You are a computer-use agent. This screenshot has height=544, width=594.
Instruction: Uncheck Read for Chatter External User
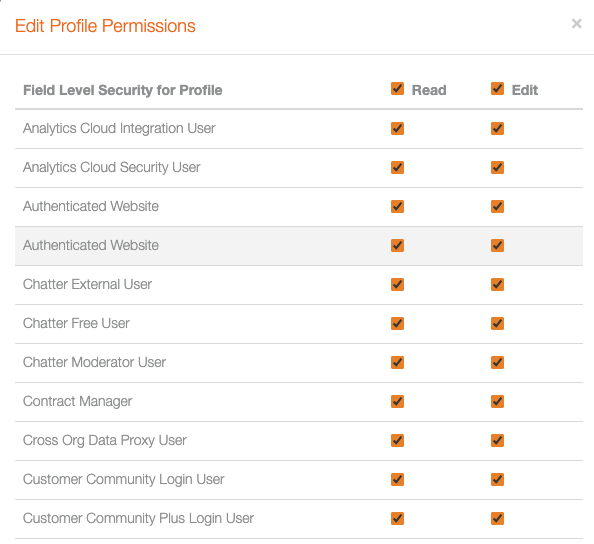tap(397, 285)
